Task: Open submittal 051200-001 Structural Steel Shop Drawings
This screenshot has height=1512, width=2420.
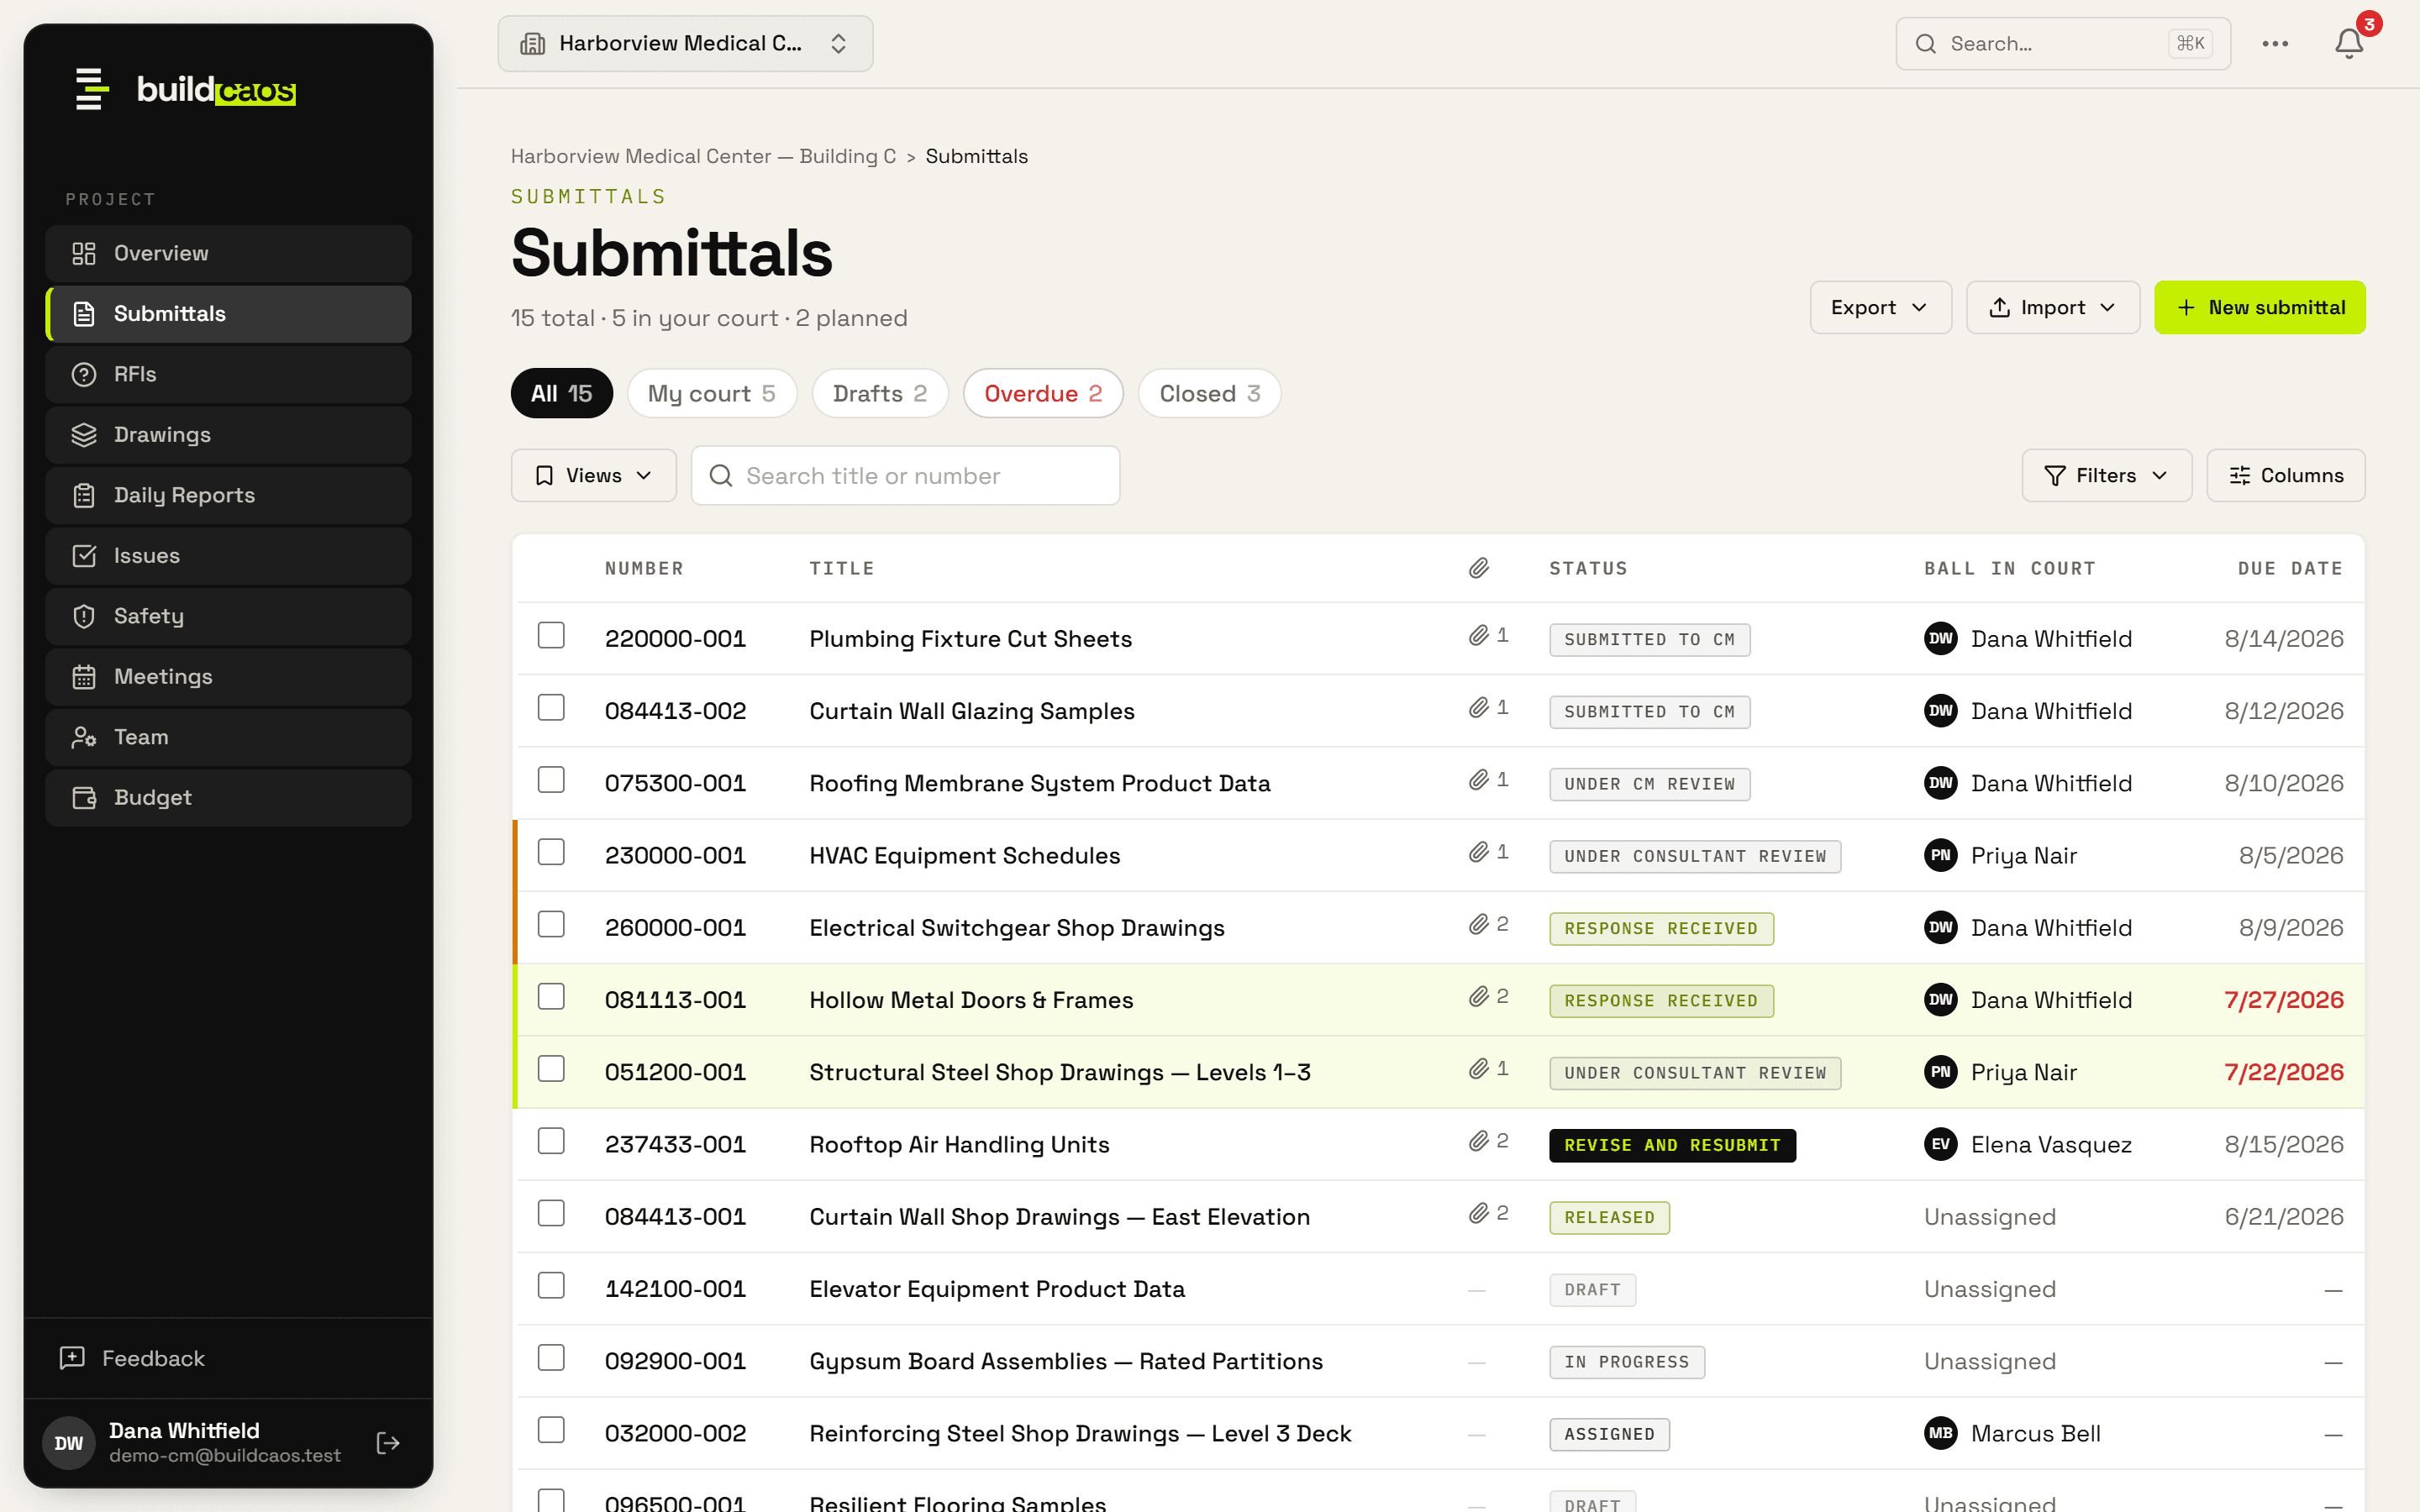Action: (x=1438, y=1072)
